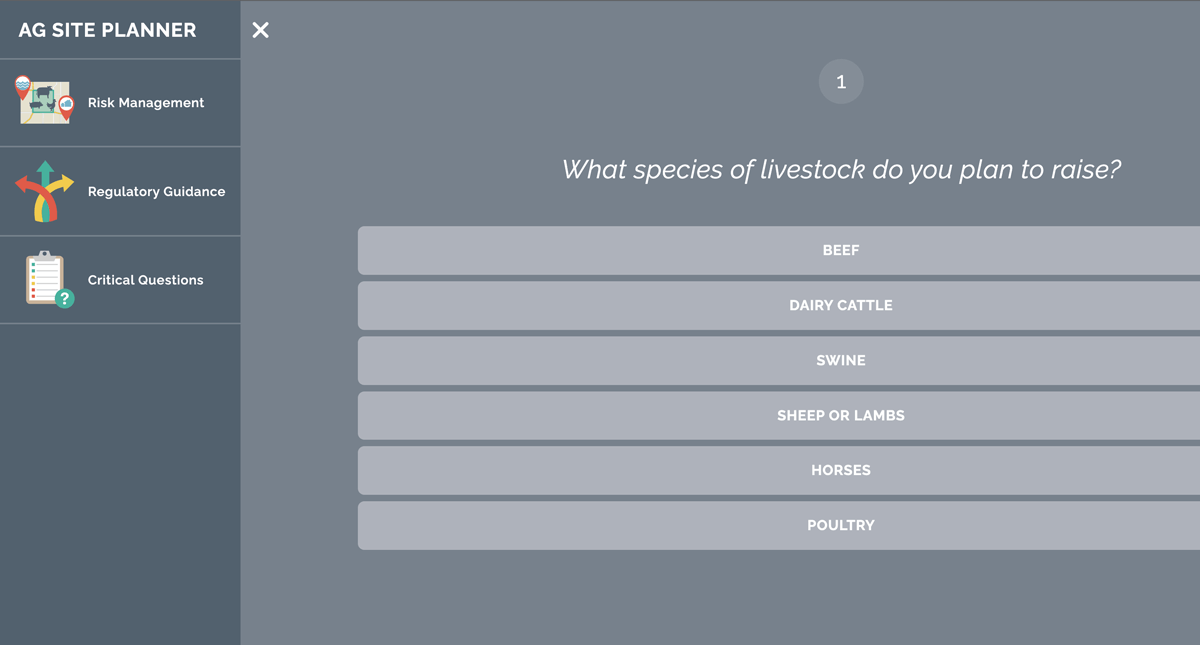Select HORSES from the answer list
Image resolution: width=1200 pixels, height=645 pixels.
tap(841, 470)
